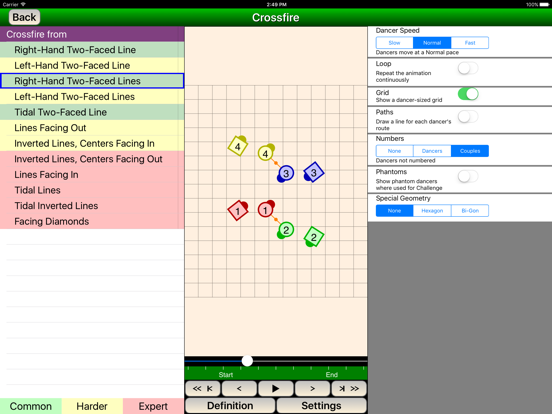The image size is (552, 414).
Task: Enable the Paths switch
Action: [468, 117]
